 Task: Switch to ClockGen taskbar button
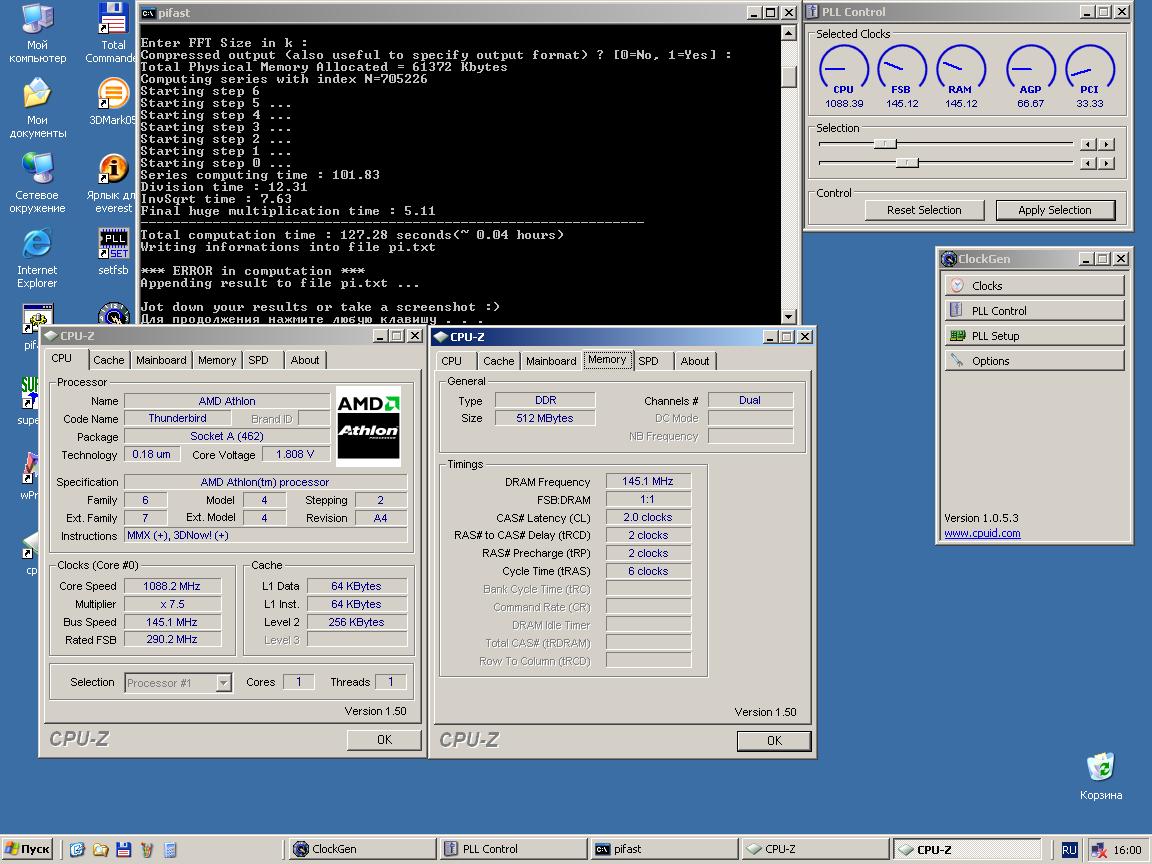360,849
